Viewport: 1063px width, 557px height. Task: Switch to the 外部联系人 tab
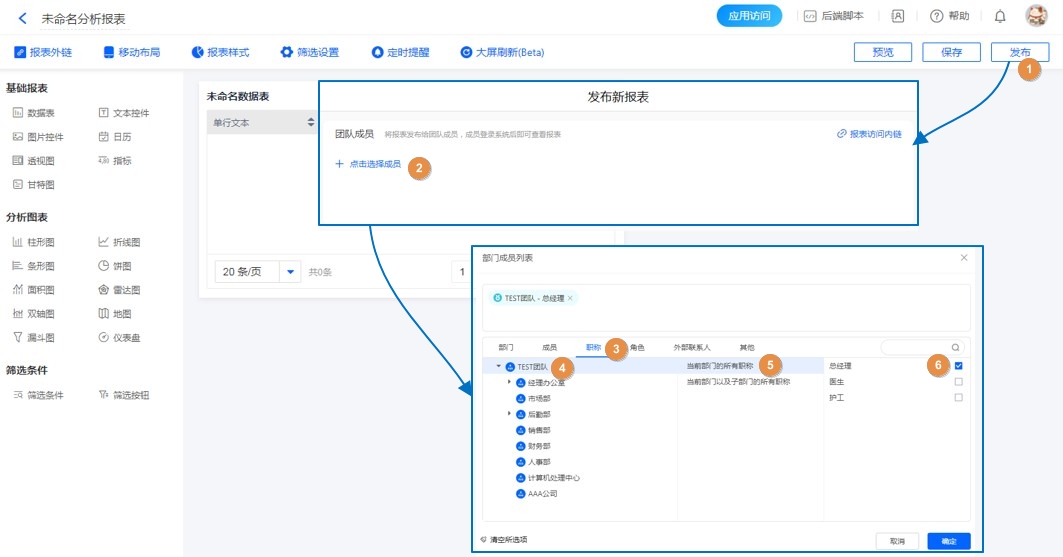click(x=691, y=348)
